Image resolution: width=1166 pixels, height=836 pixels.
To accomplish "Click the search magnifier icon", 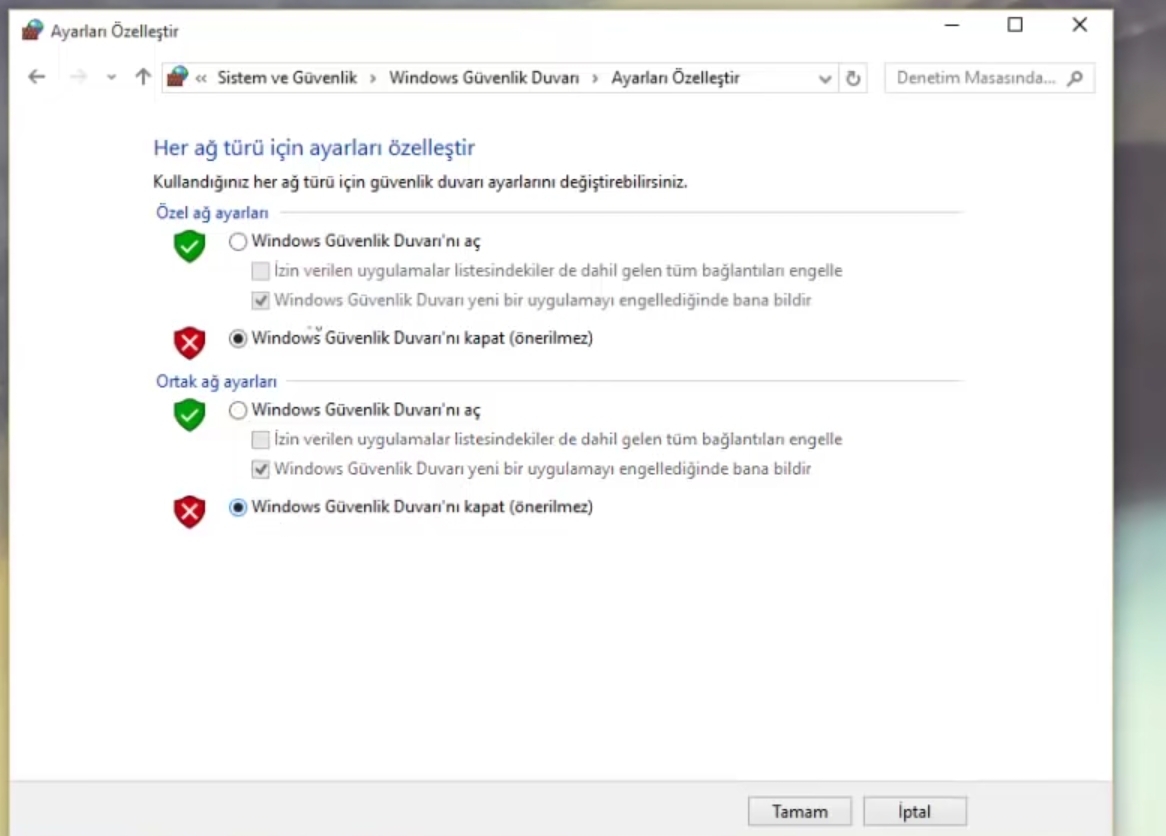I will point(1075,78).
